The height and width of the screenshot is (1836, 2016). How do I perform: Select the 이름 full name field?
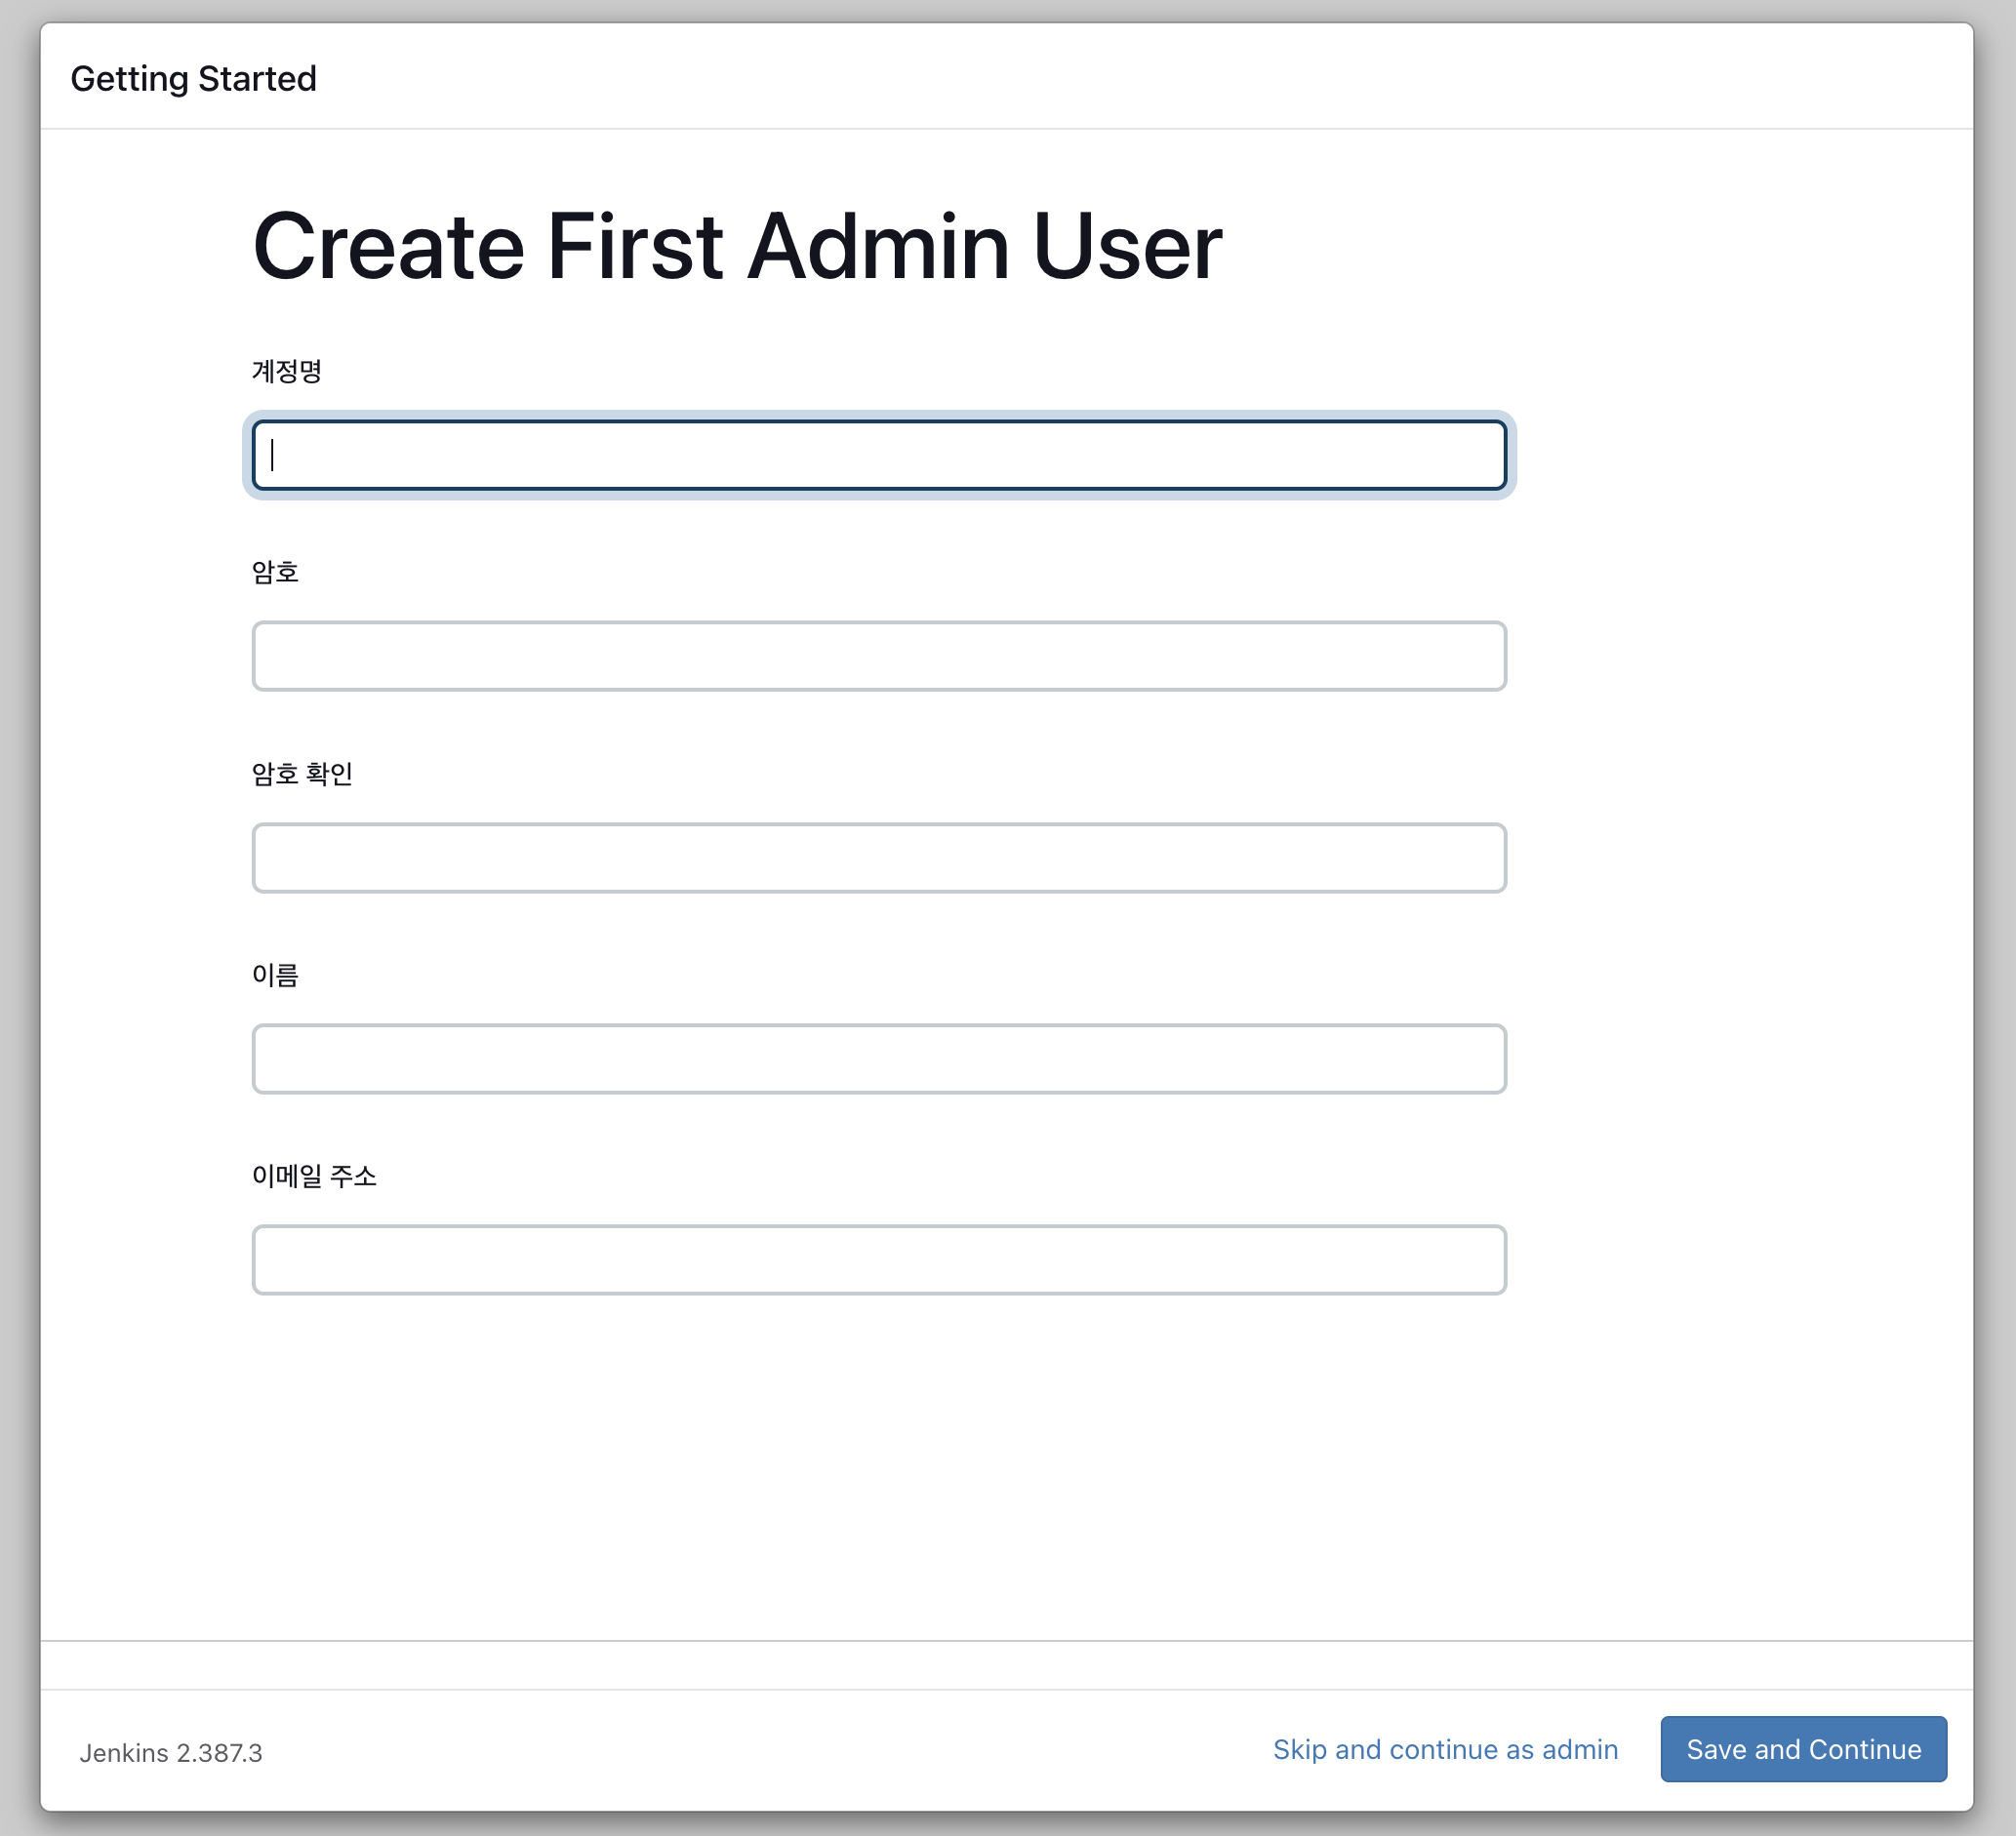pos(878,1058)
